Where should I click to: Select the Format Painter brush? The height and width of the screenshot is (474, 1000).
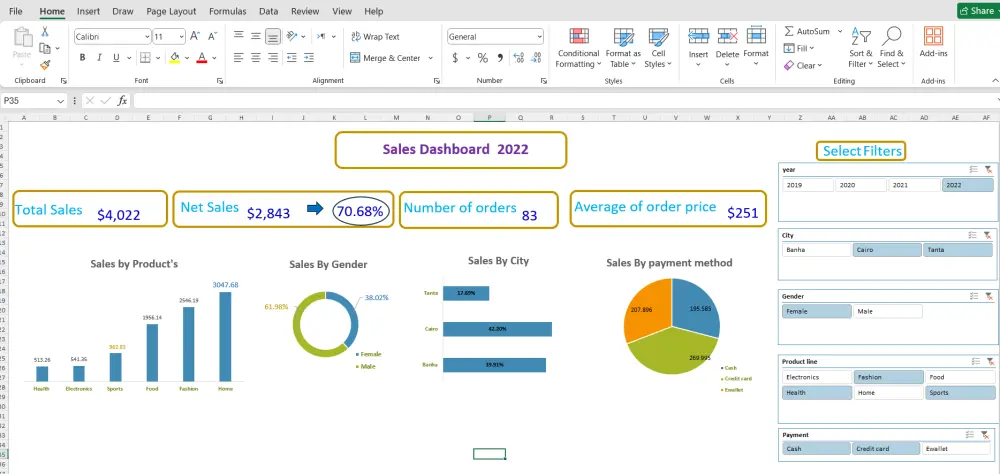click(x=45, y=64)
